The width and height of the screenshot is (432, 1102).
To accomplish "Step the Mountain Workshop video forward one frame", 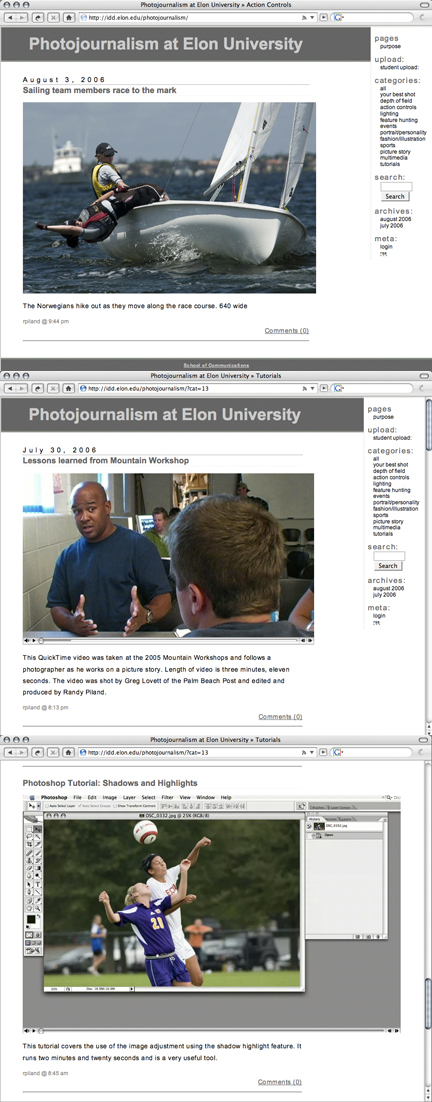I will (x=310, y=640).
